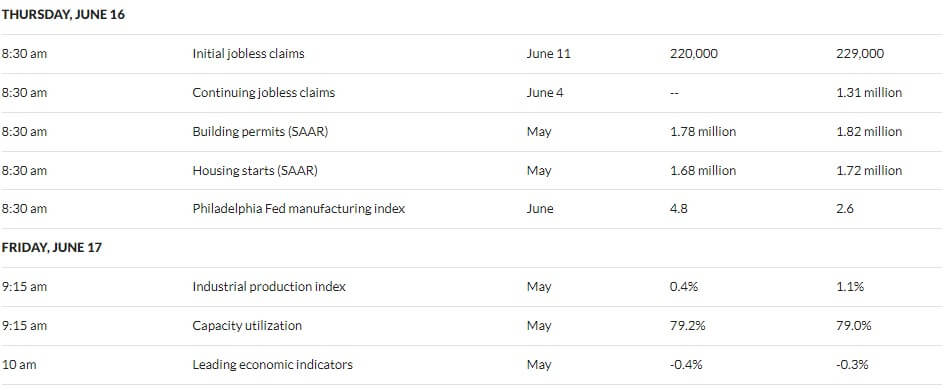
Task: Select Philadelphia Fed manufacturing index
Action: 299,209
